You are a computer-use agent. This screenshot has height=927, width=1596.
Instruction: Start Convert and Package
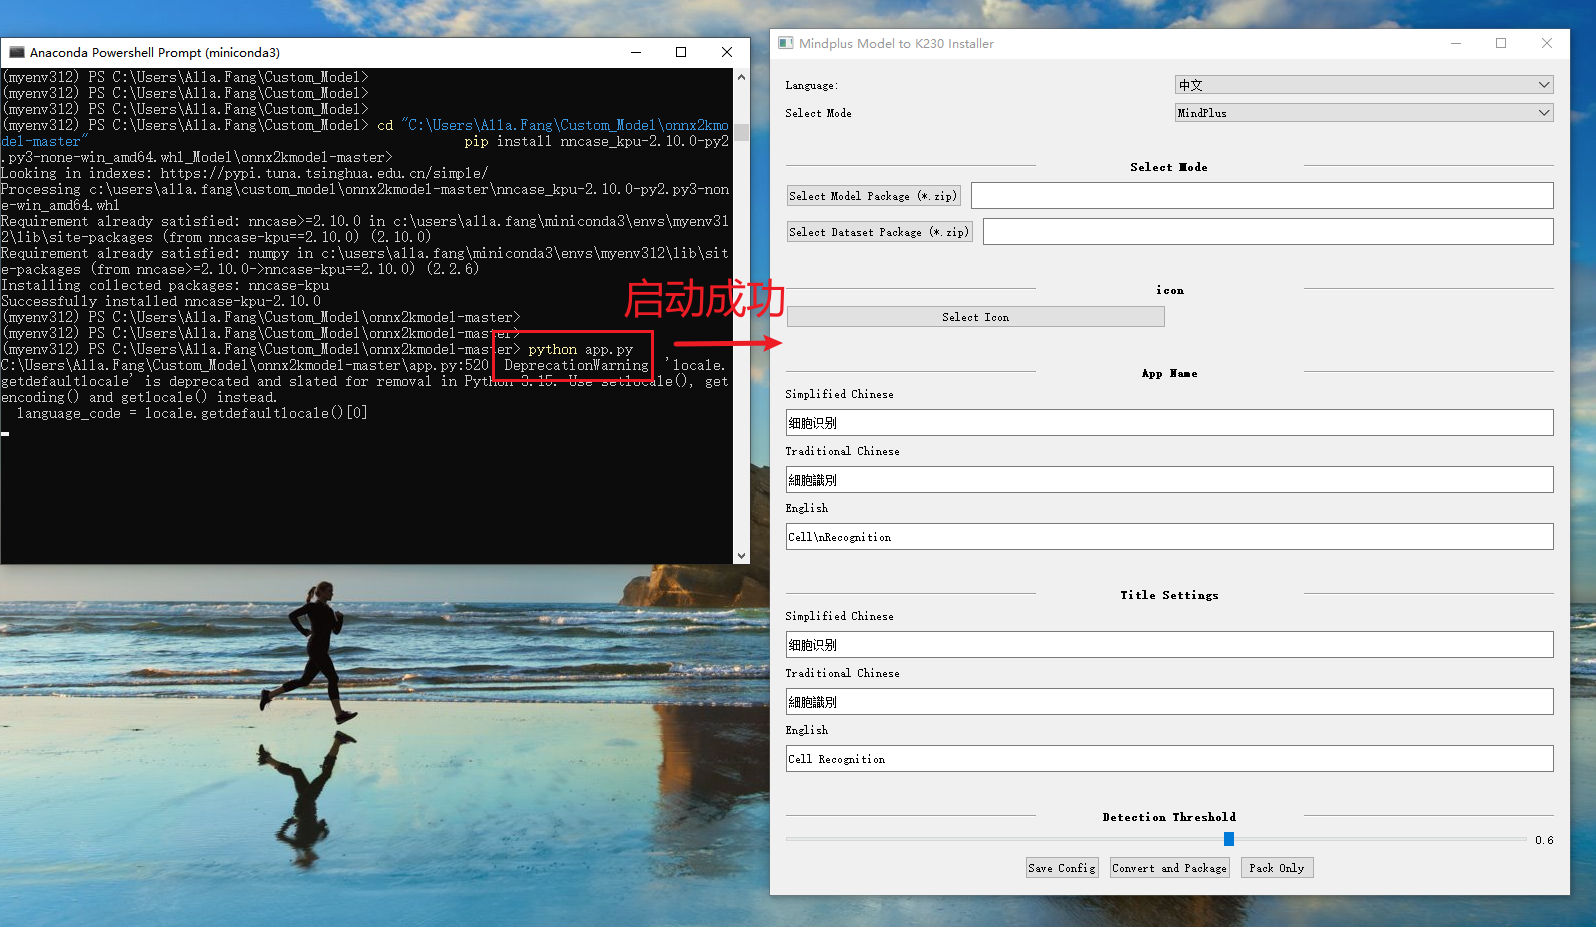coord(1169,868)
